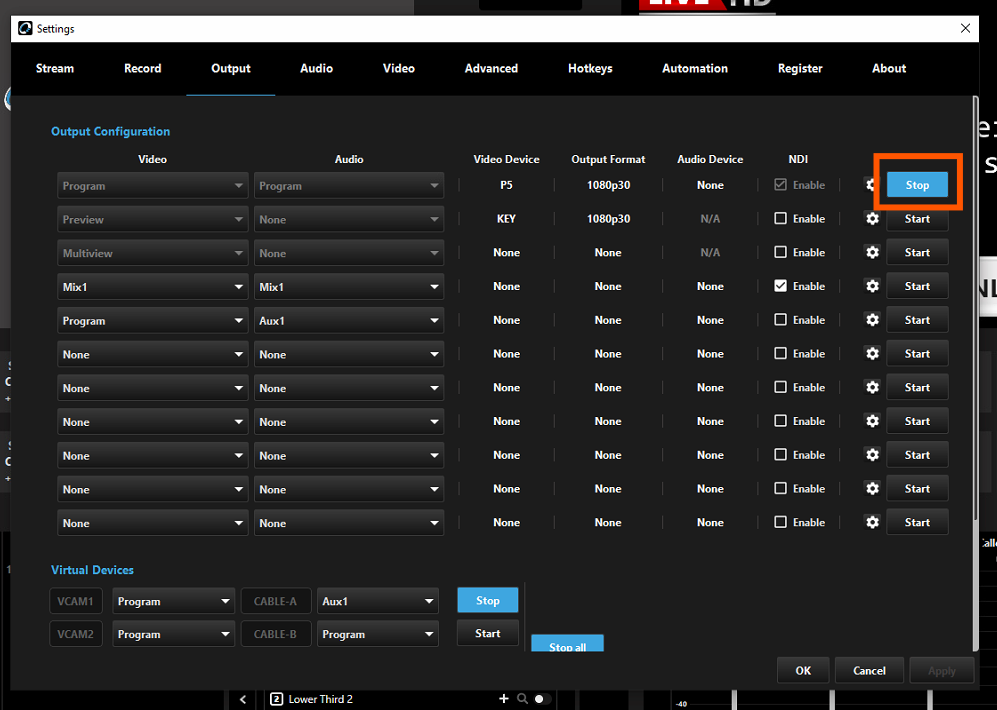The image size is (997, 710).
Task: Open gear settings for the Preview output row
Action: [x=872, y=219]
